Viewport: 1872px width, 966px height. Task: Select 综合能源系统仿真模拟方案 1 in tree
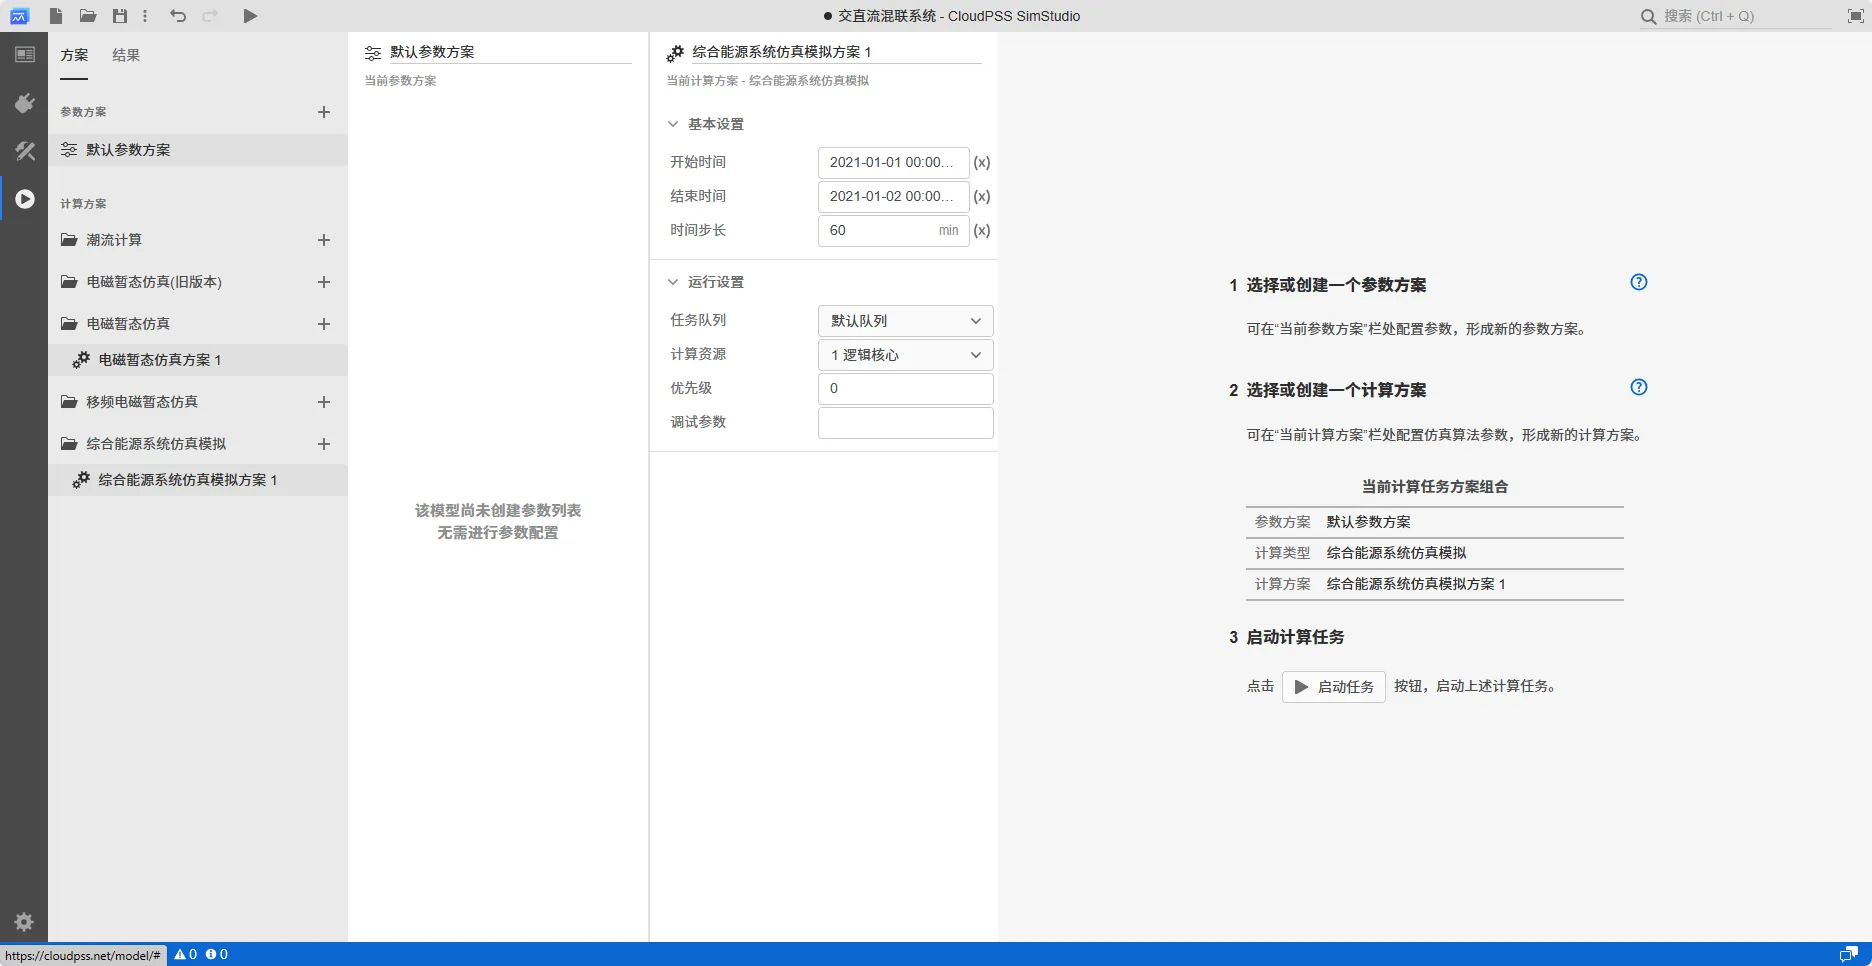(198, 480)
